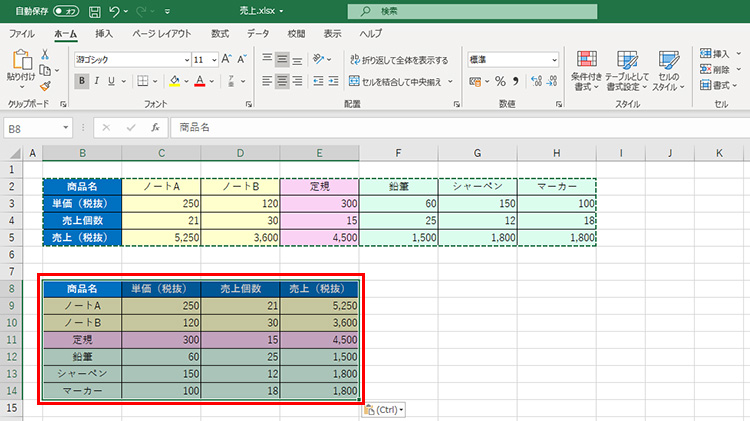Screen dimensions: 750x421
Task: Switch to the 挿入 (Insert) tab
Action: pyautogui.click(x=104, y=33)
